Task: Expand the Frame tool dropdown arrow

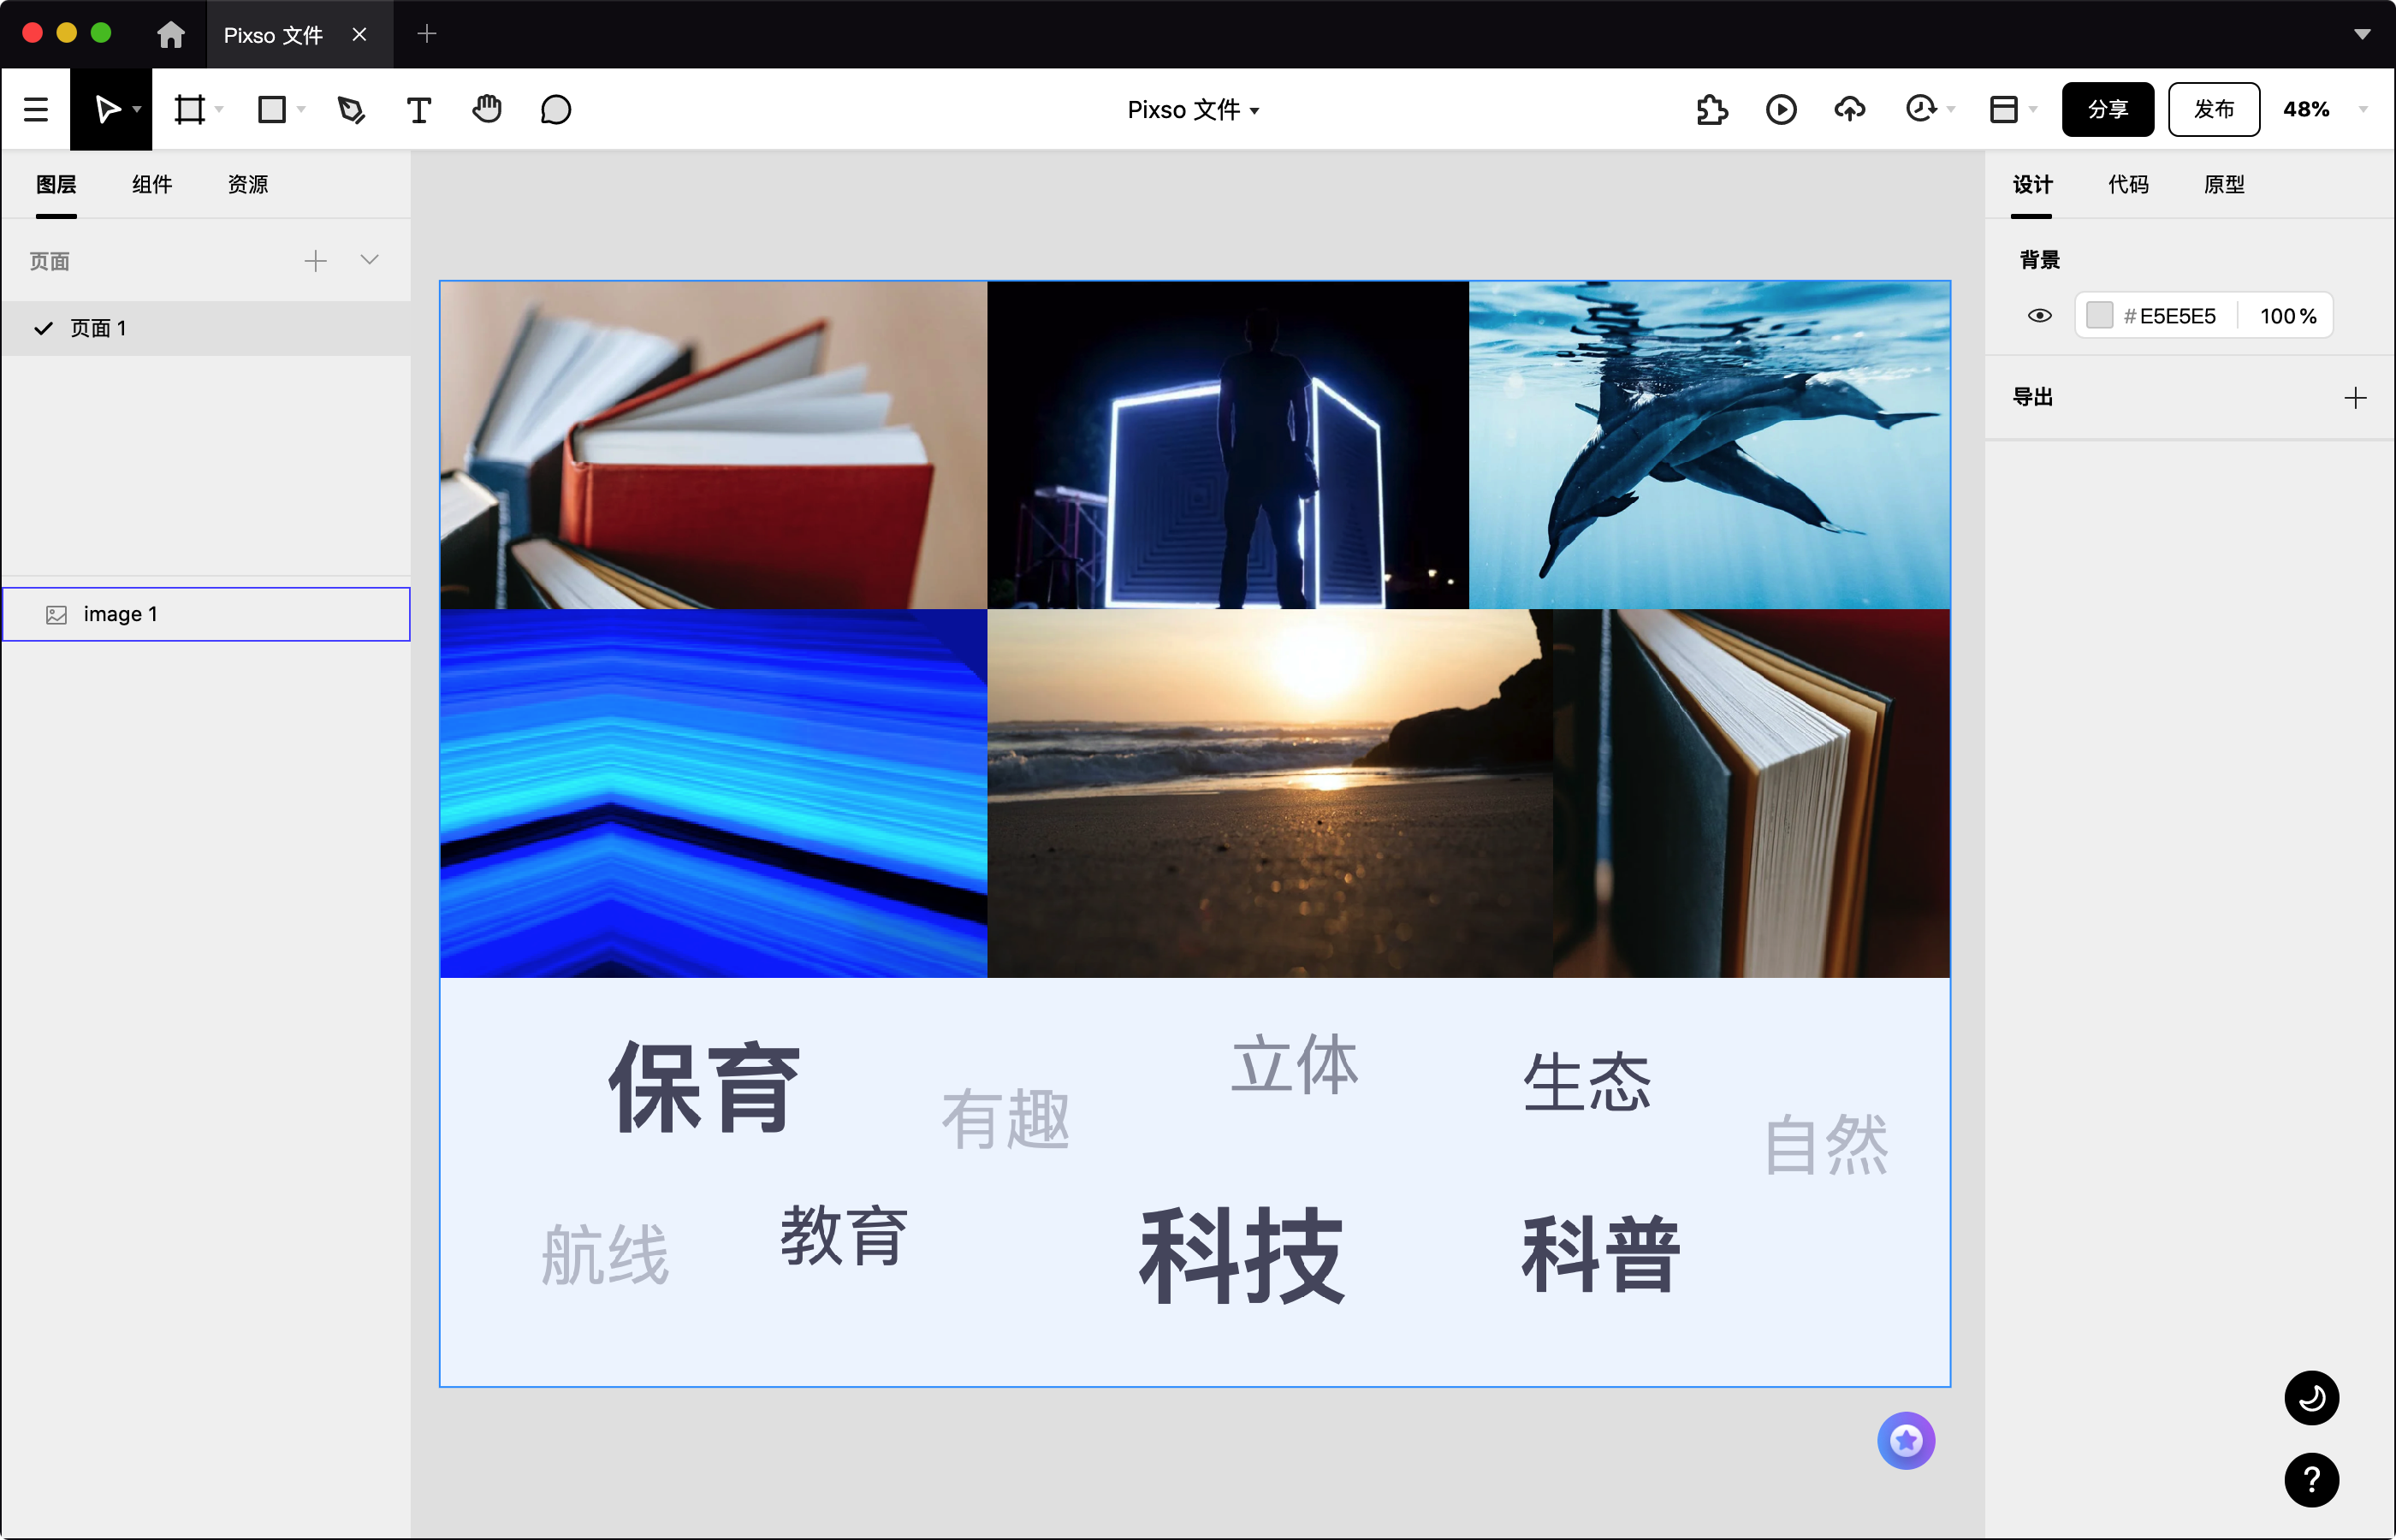Action: [219, 109]
